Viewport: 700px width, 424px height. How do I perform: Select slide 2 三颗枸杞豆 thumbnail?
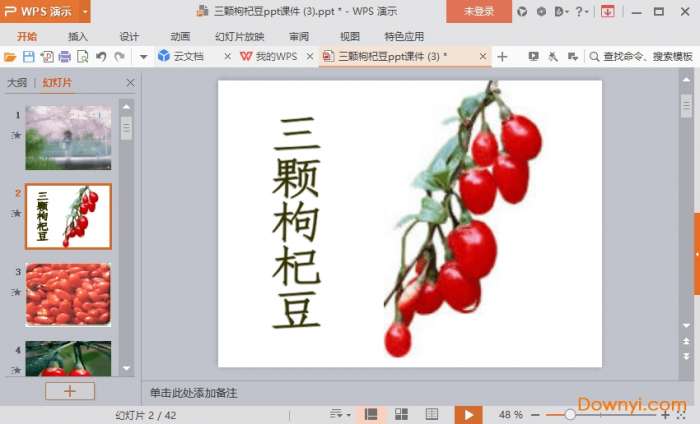(68, 216)
